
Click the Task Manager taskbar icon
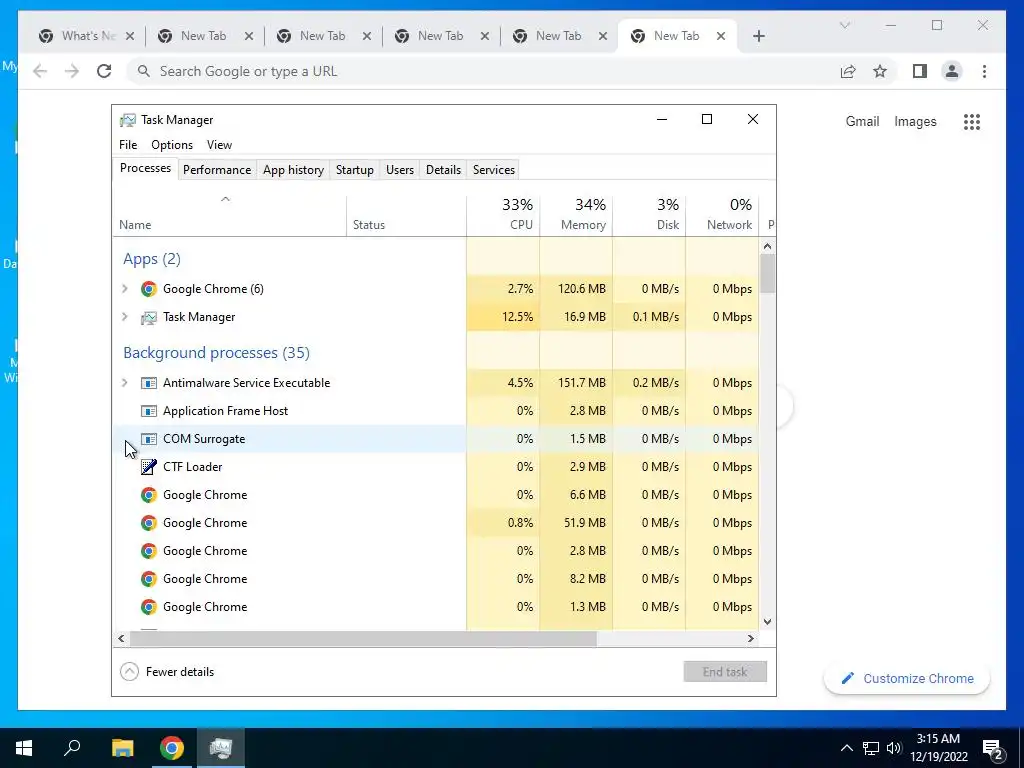[x=221, y=748]
